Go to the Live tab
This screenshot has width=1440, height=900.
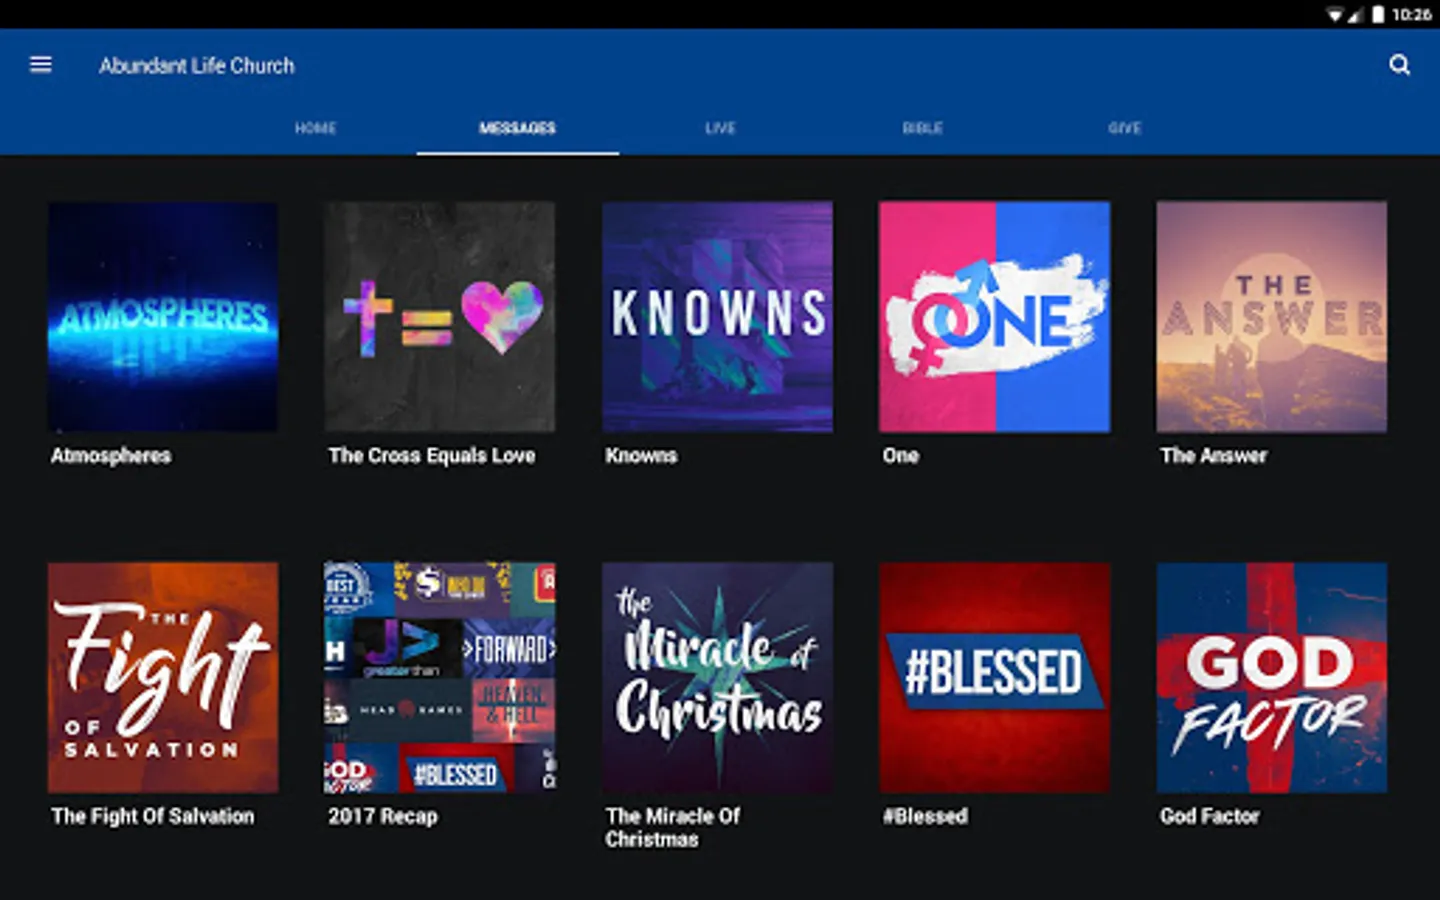tap(720, 128)
